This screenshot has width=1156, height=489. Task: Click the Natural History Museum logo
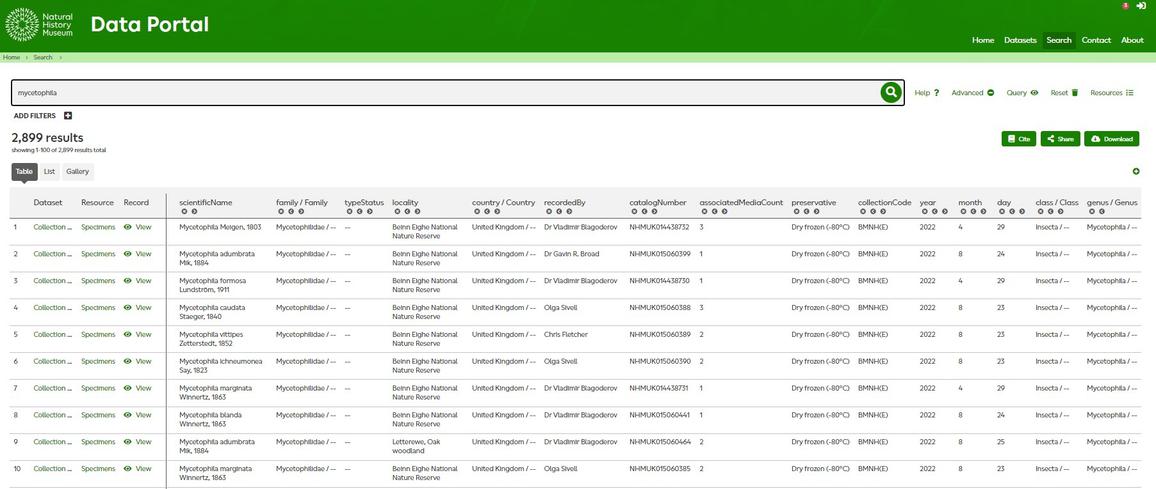coord(38,24)
